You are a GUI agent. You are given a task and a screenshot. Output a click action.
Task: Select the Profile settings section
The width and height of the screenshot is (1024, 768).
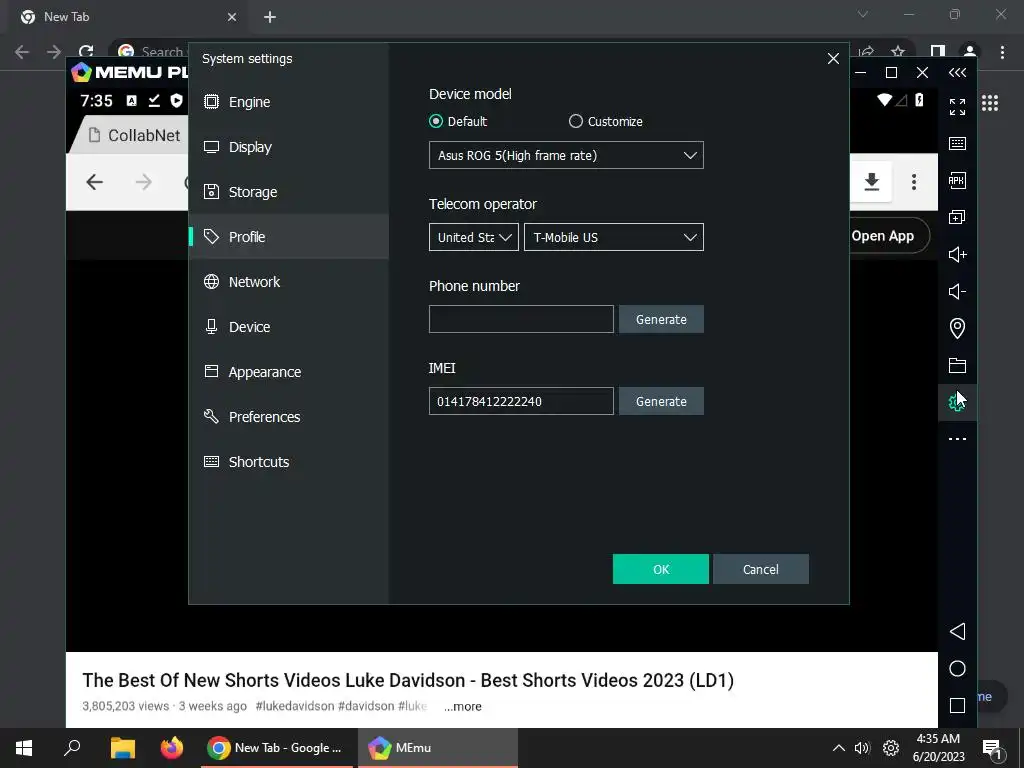click(288, 236)
